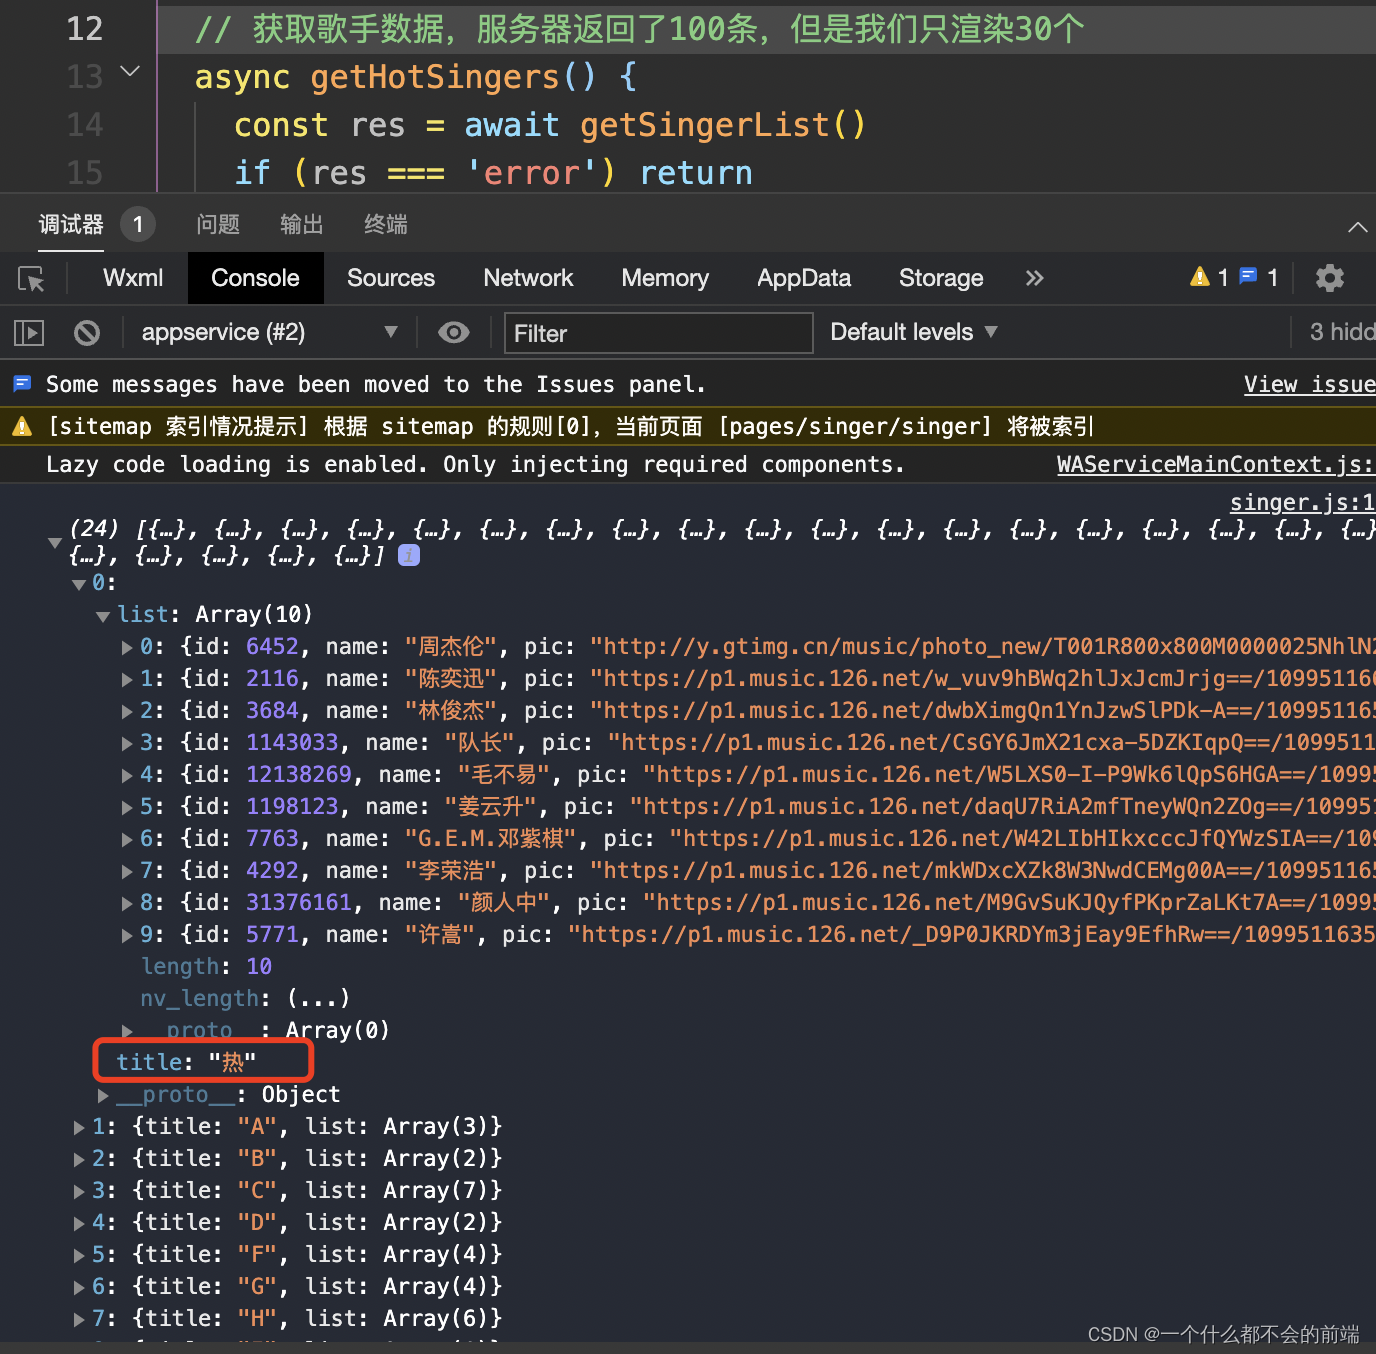This screenshot has height=1354, width=1376.
Task: Expand the 队长 list entry
Action: pyautogui.click(x=127, y=744)
